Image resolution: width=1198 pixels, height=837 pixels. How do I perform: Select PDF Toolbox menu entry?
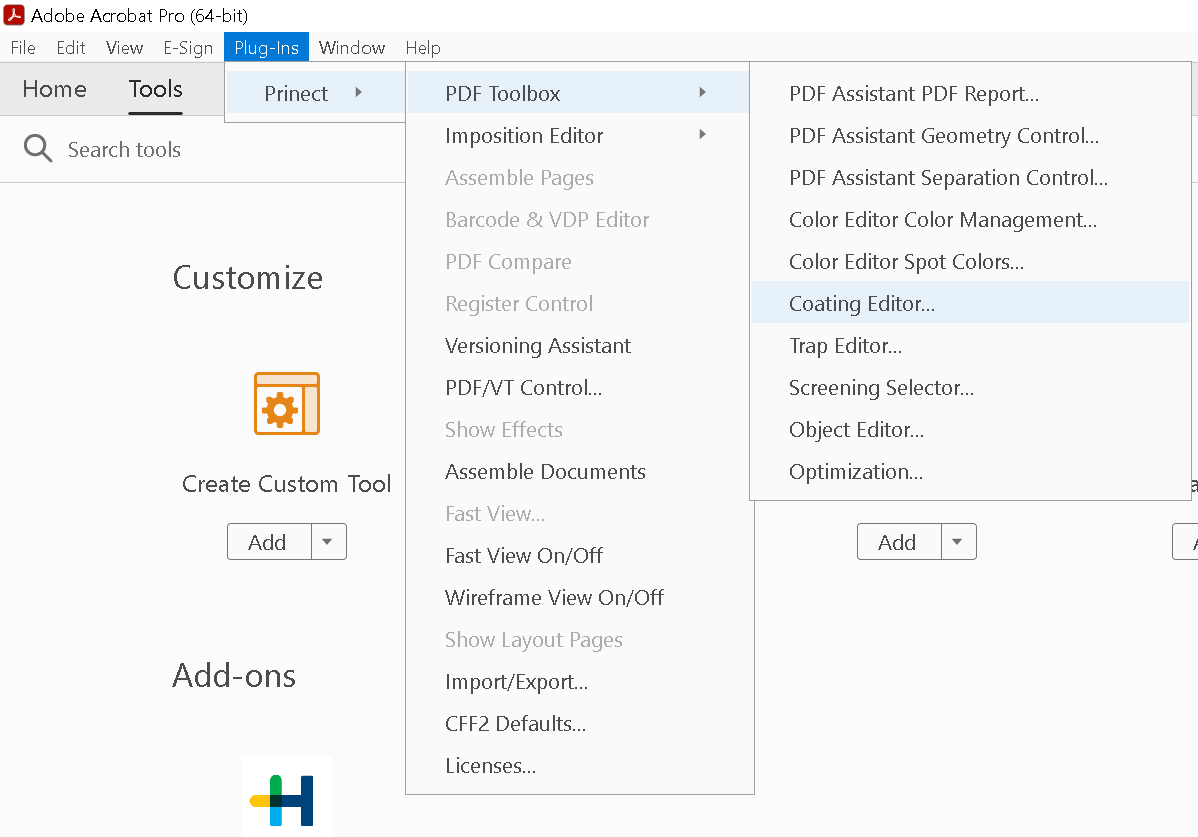pos(578,93)
